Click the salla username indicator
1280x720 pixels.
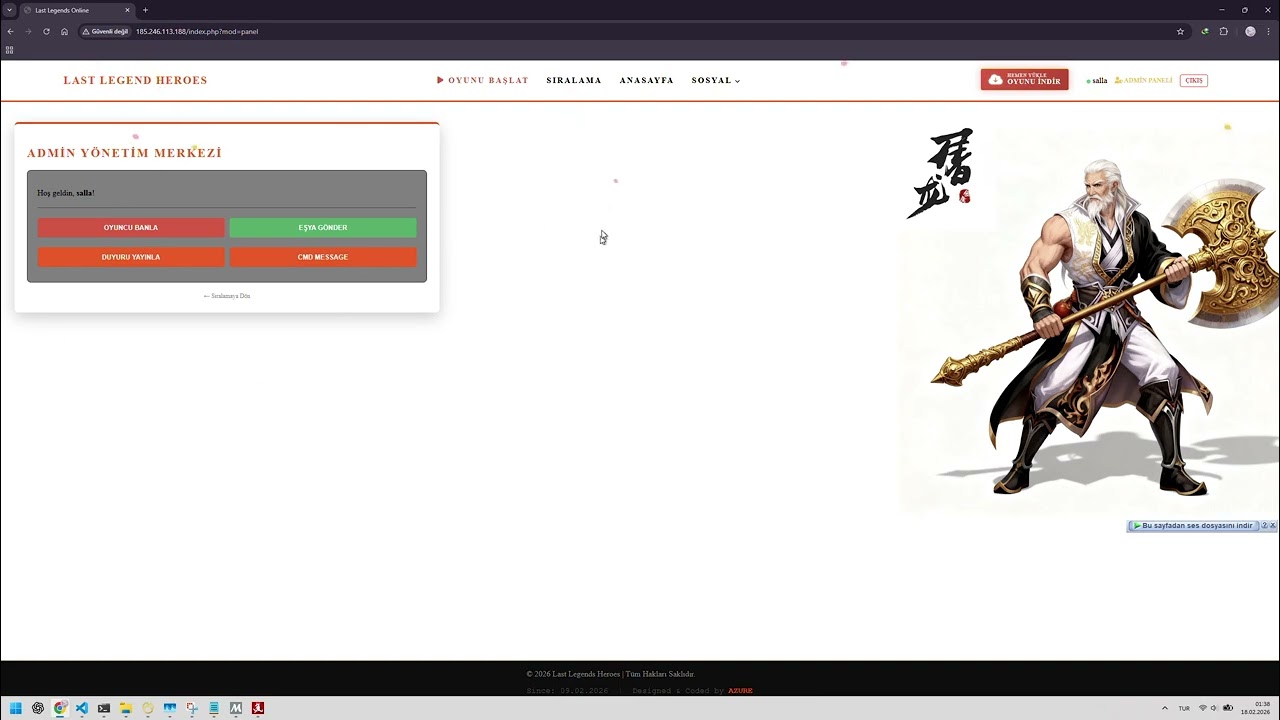point(1097,80)
